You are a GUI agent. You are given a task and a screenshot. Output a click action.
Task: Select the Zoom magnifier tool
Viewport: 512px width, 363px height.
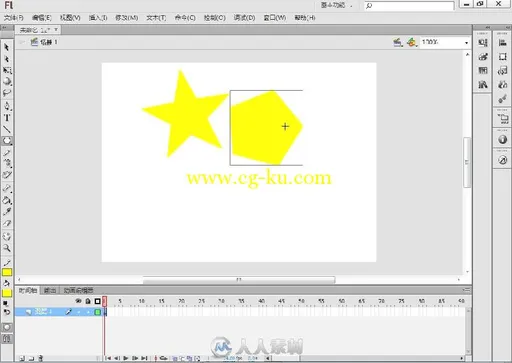pyautogui.click(x=7, y=248)
